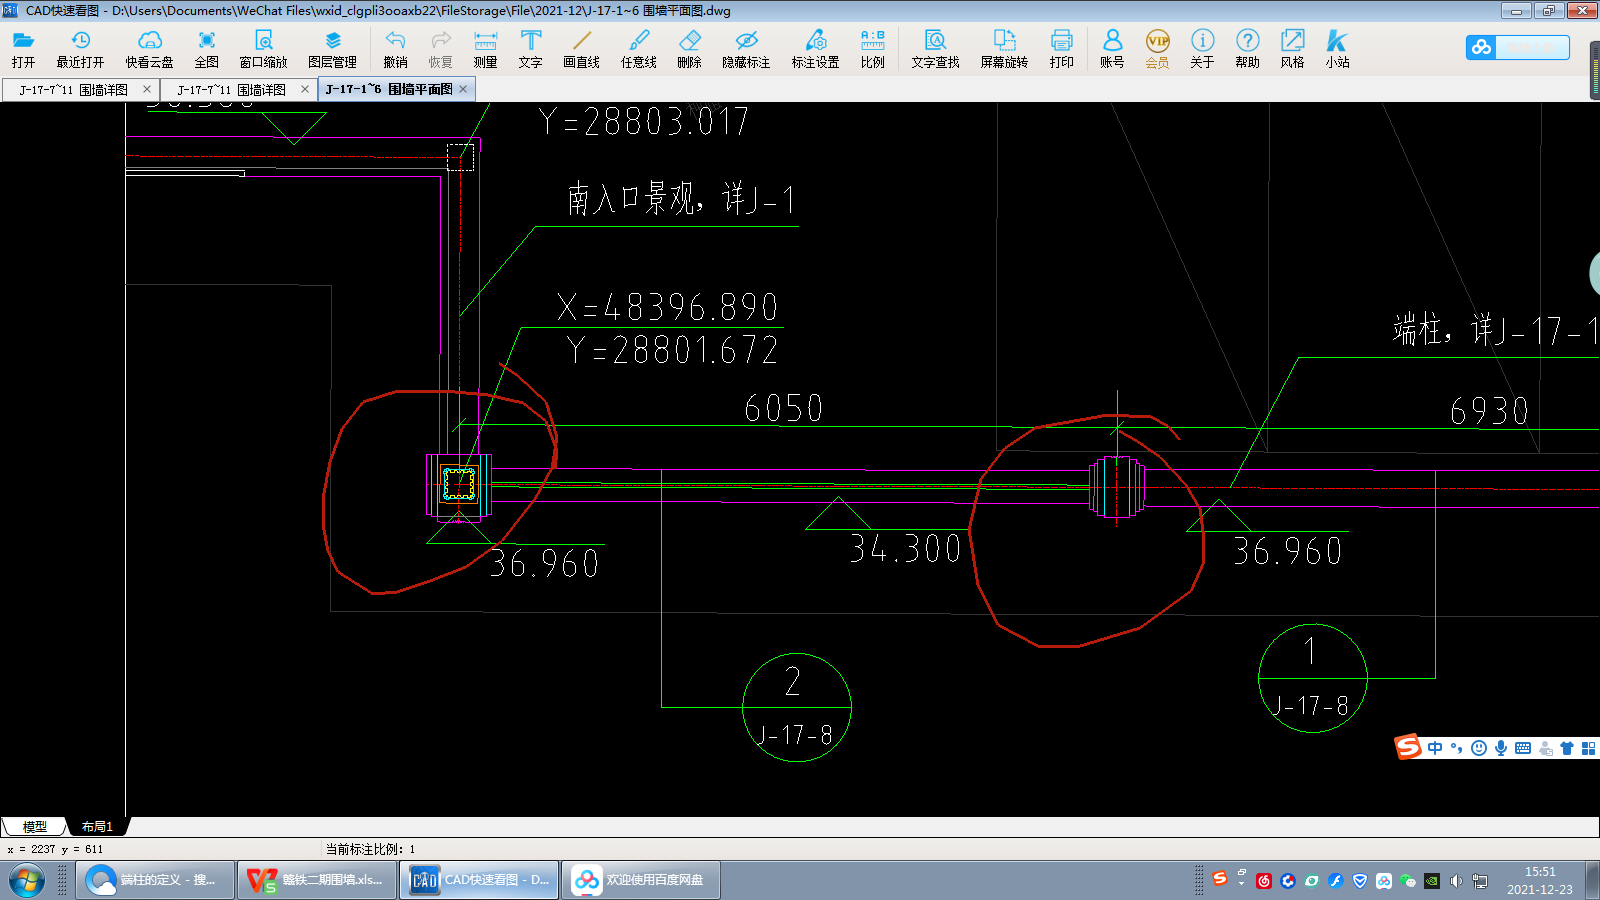The image size is (1600, 900).
Task: Open the 比例 scale tool
Action: 872,49
